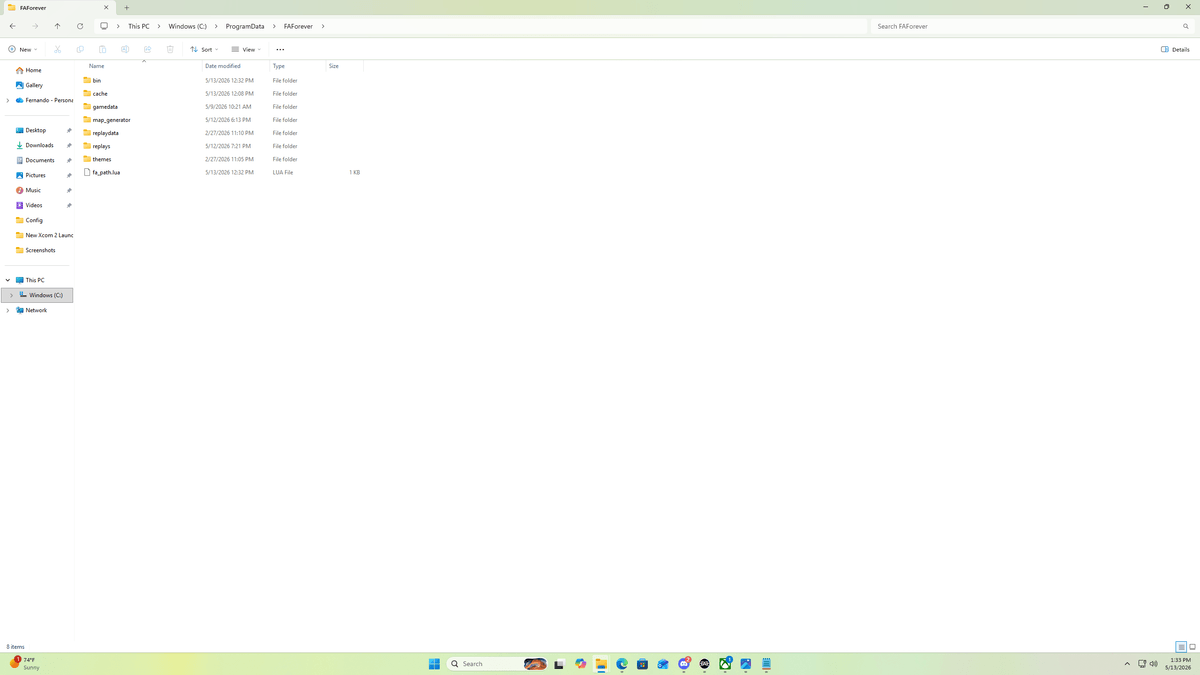Click the search magnifier icon

[1186, 26]
